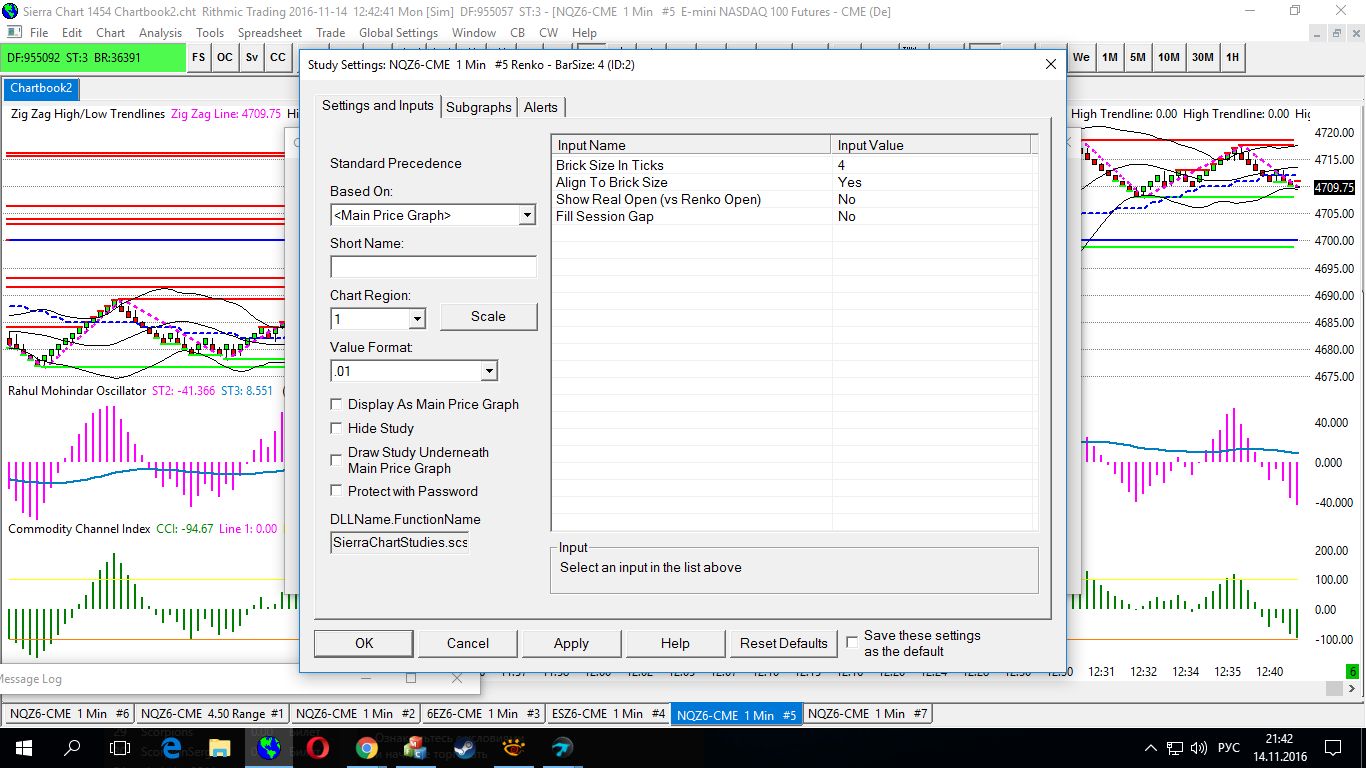Open the Edit menu
Viewport: 1366px width, 768px height.
[72, 33]
